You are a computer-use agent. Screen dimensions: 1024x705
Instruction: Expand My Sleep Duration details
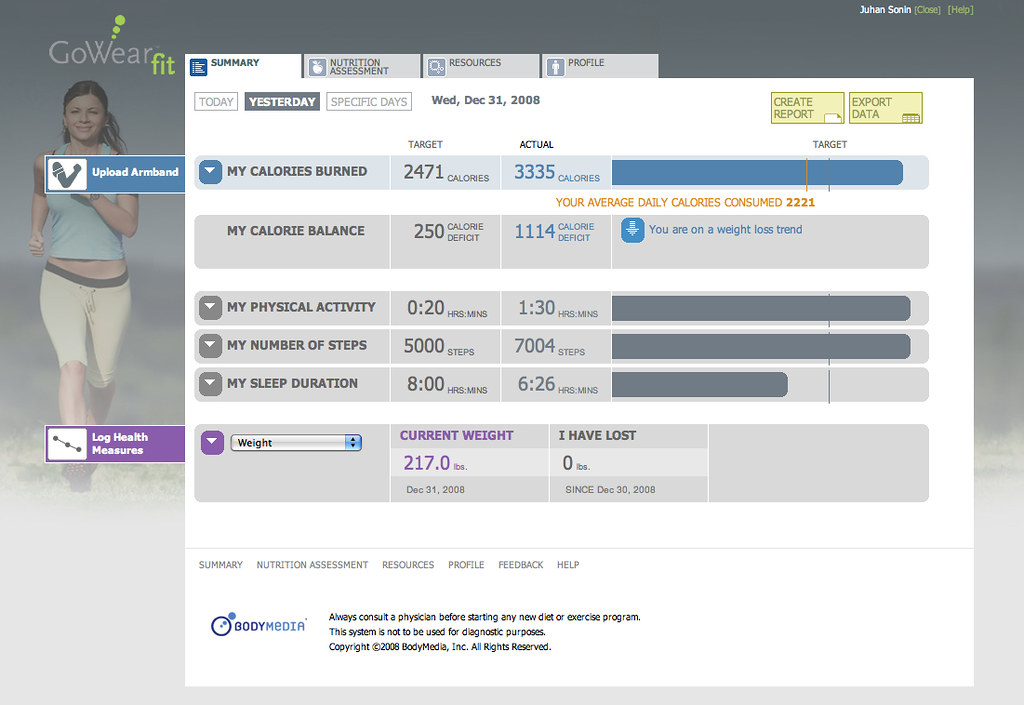point(210,384)
